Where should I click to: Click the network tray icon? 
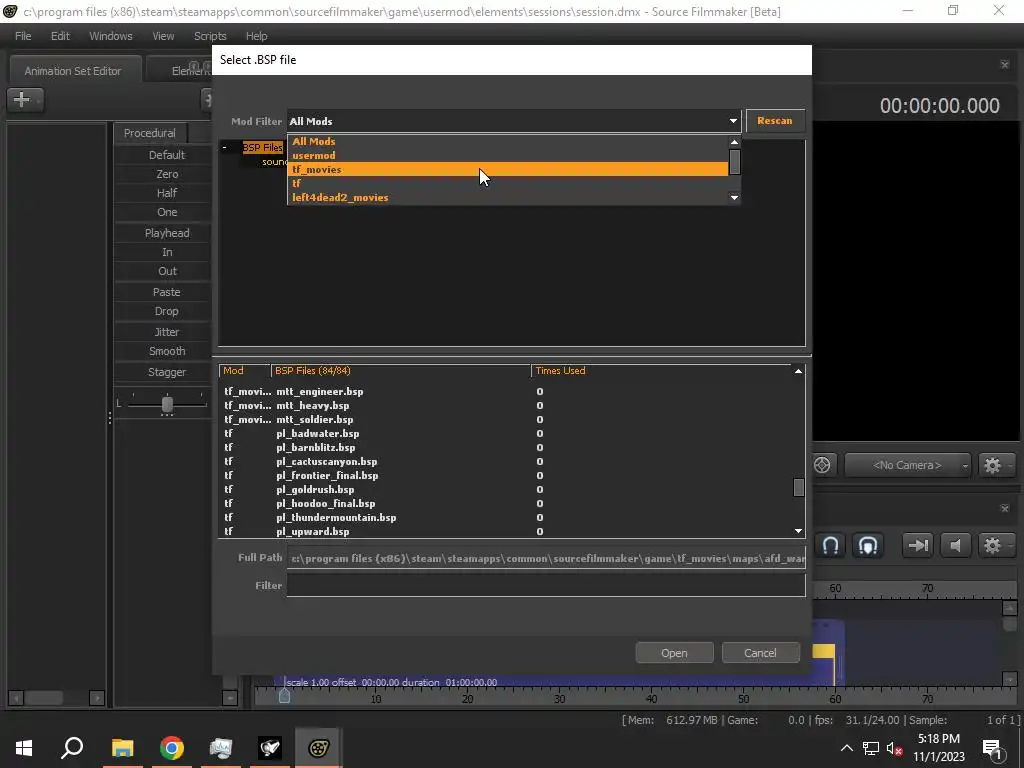tap(871, 748)
